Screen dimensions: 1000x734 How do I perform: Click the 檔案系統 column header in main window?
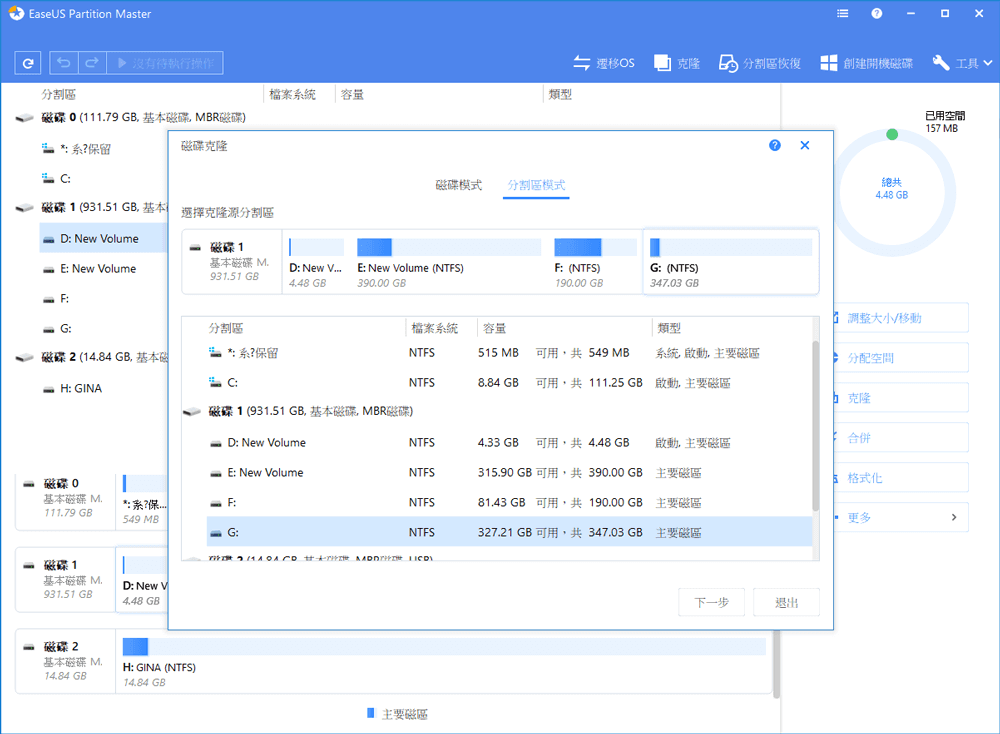[x=292, y=94]
